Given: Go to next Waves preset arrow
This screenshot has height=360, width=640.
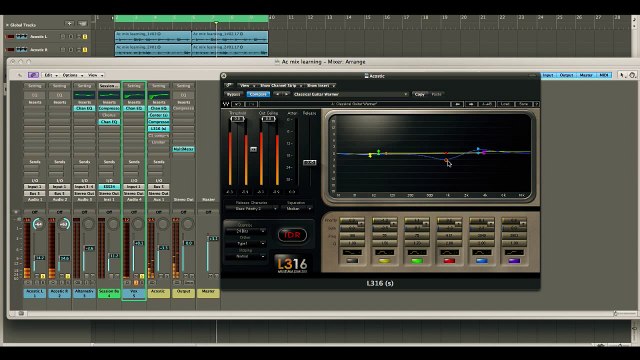Looking at the screenshot, I should 471,104.
